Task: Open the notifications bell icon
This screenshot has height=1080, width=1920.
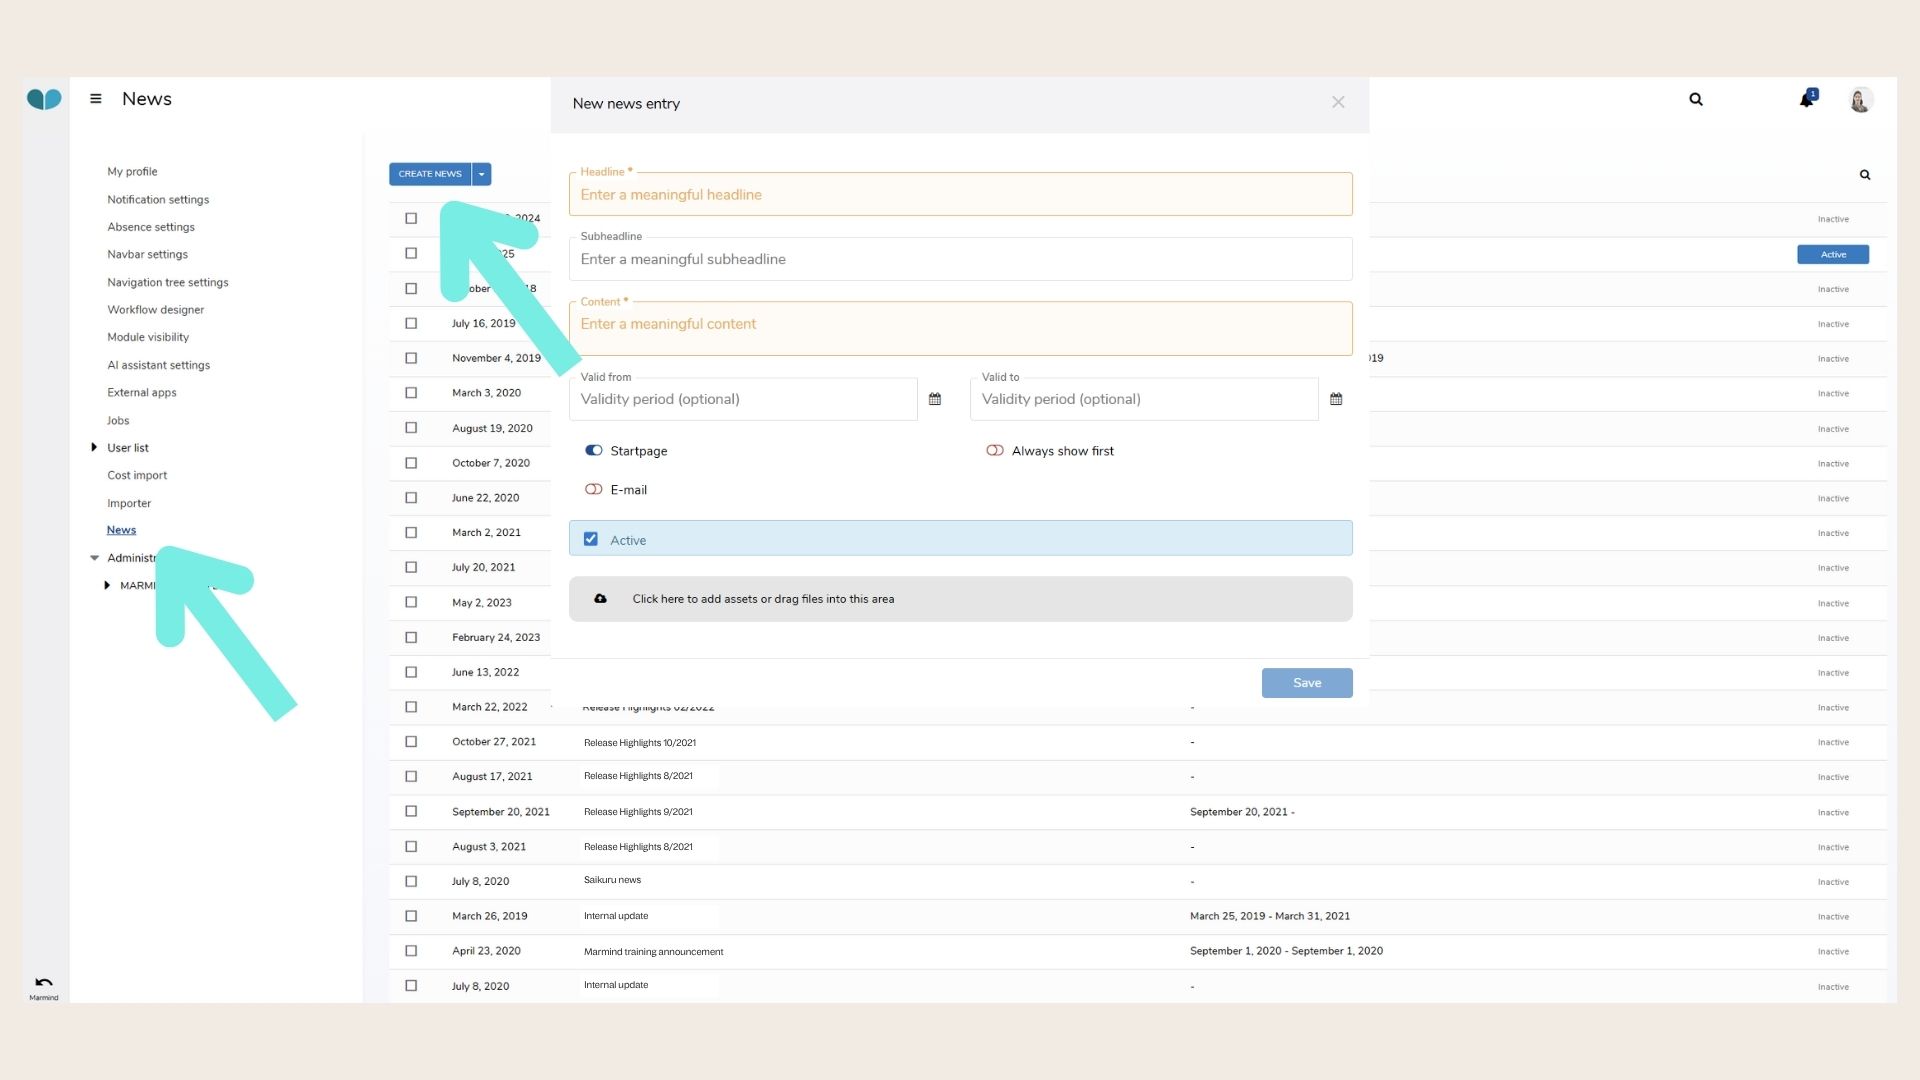Action: click(1806, 100)
